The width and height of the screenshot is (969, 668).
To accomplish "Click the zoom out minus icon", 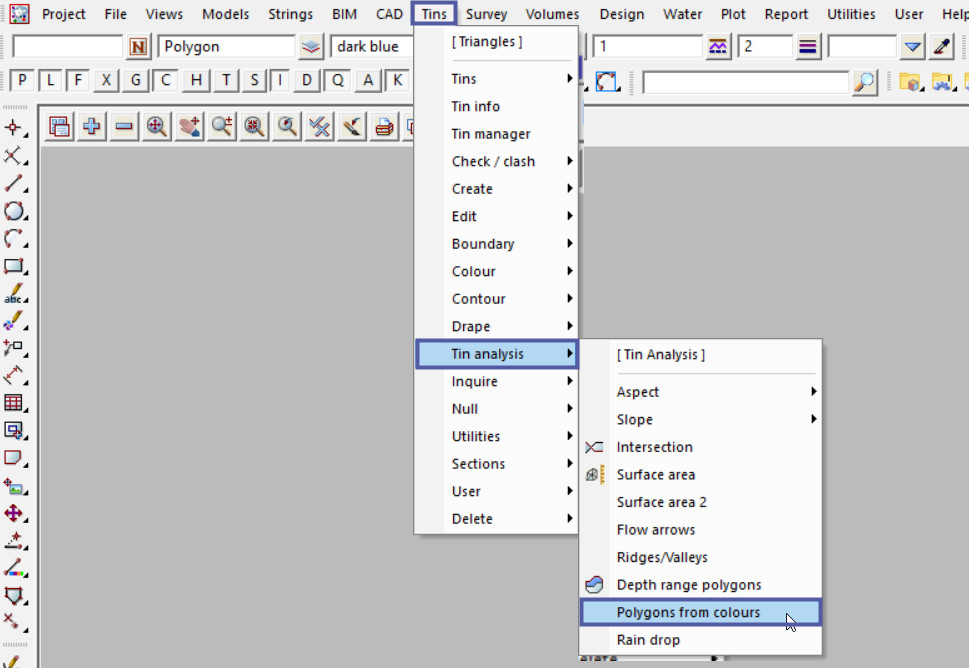I will coord(124,126).
